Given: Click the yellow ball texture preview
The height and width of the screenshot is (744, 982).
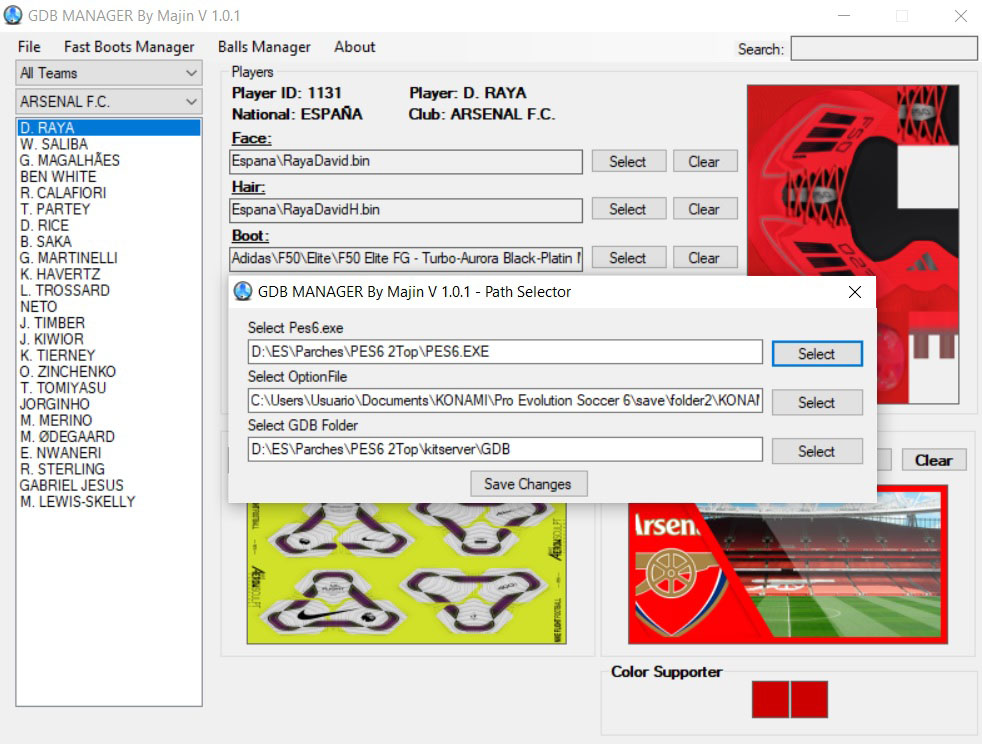Looking at the screenshot, I should pyautogui.click(x=406, y=573).
